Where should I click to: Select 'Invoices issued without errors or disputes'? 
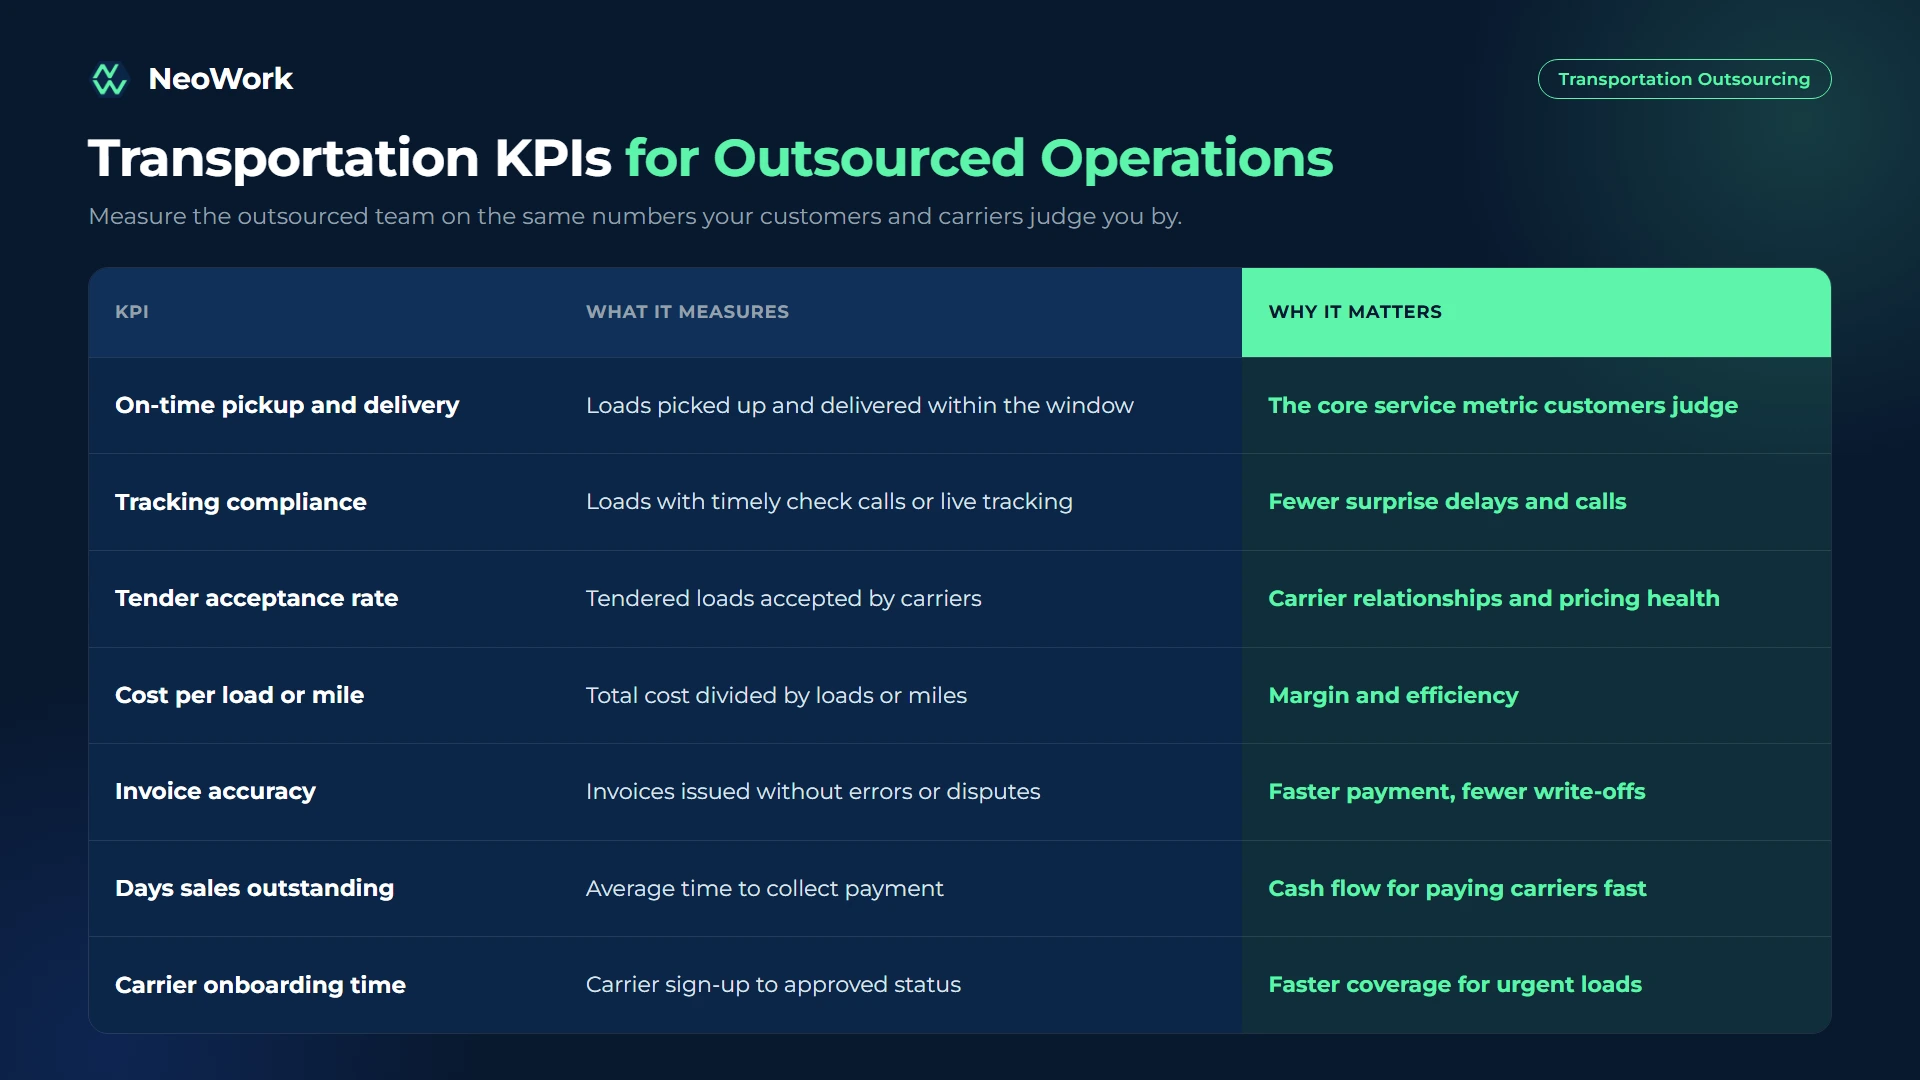coord(813,791)
